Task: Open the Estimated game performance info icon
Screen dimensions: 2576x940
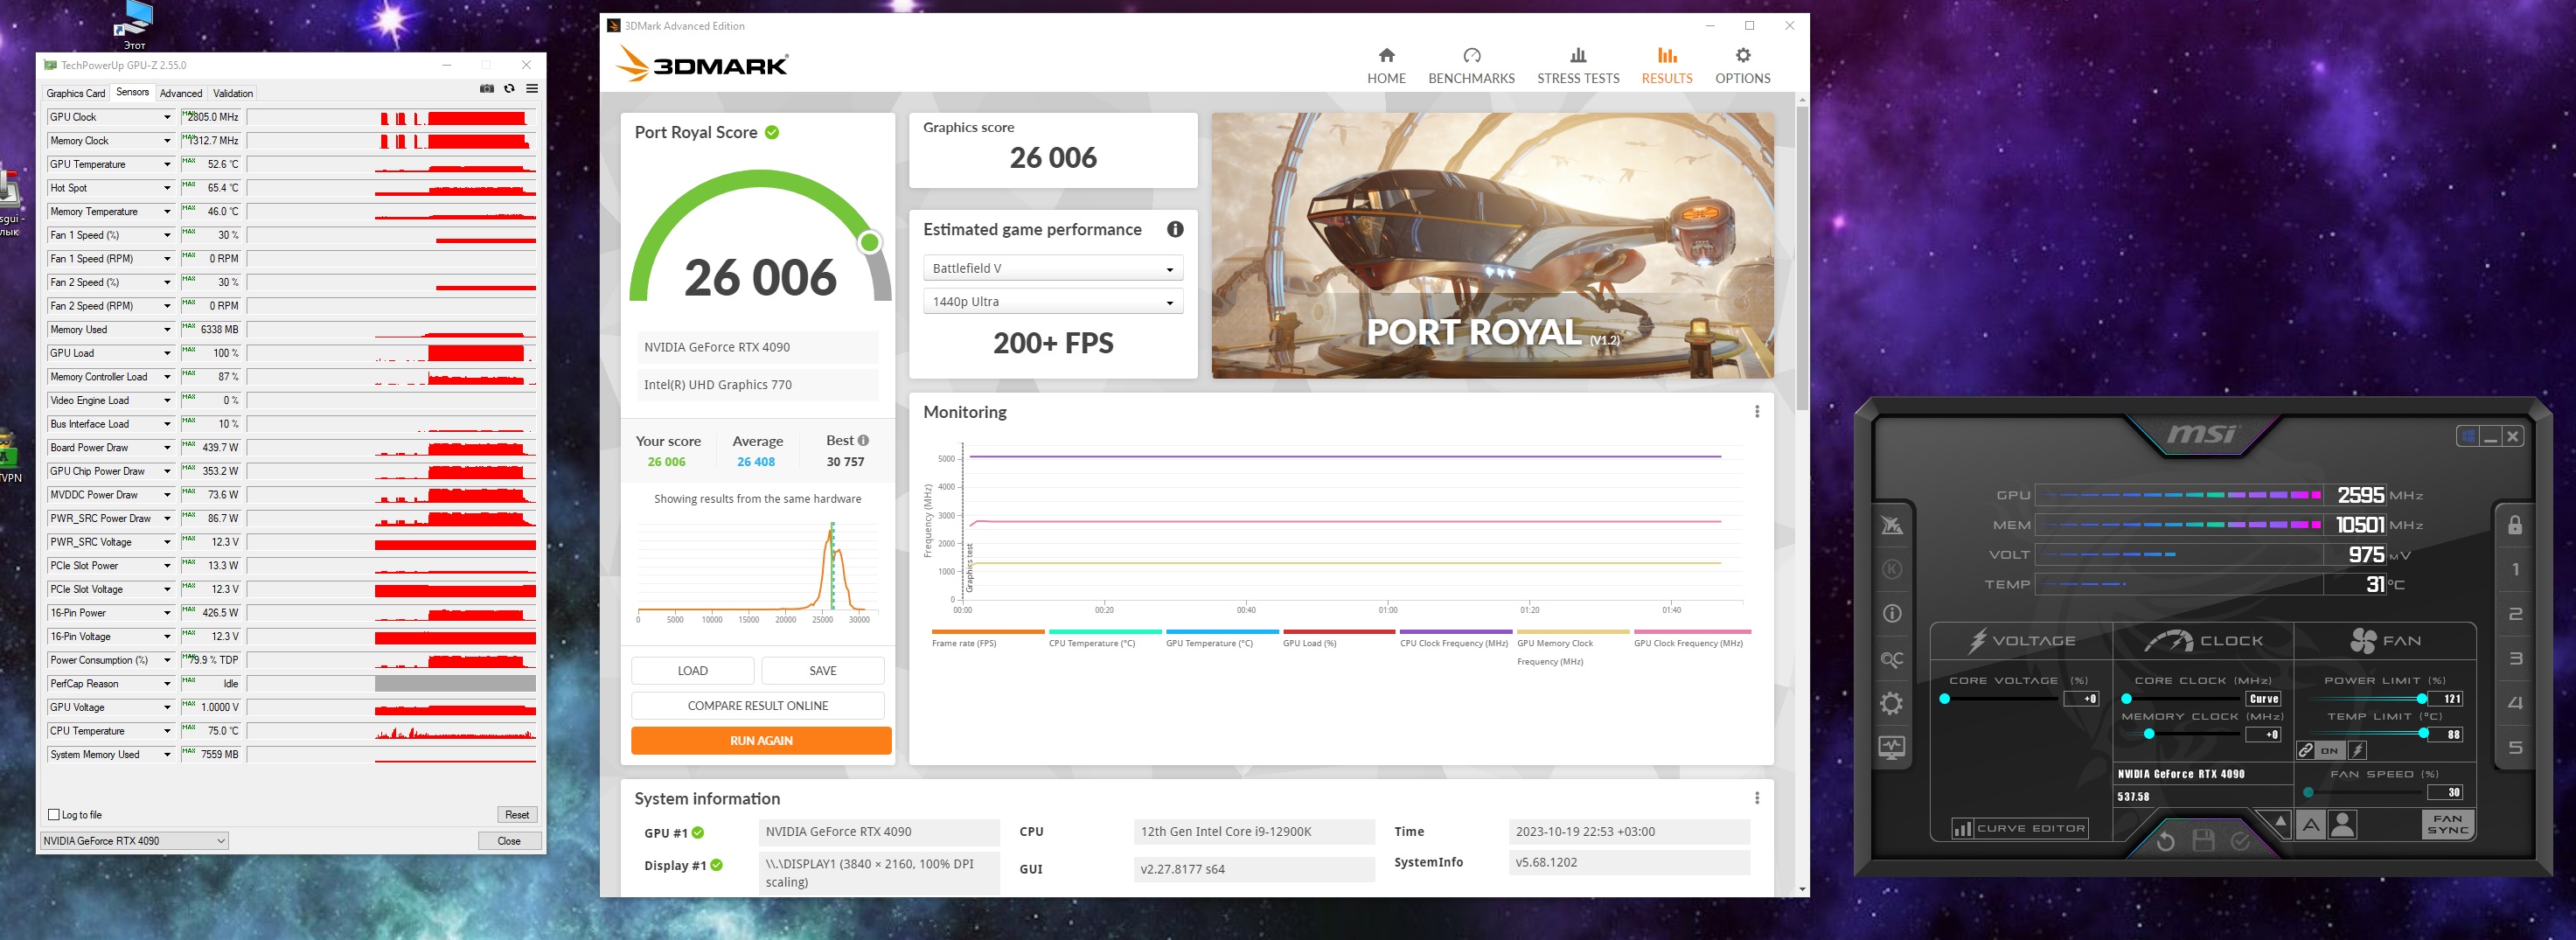Action: point(1175,229)
